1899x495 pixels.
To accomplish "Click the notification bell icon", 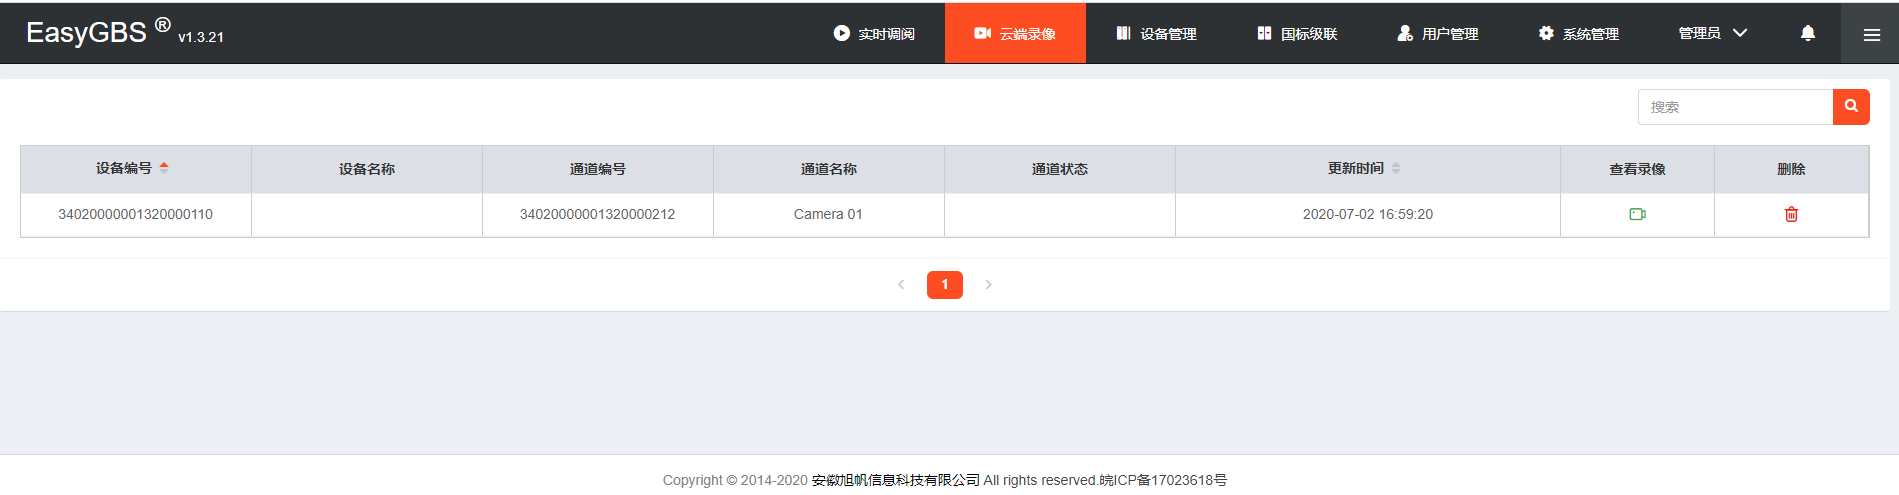I will 1808,33.
